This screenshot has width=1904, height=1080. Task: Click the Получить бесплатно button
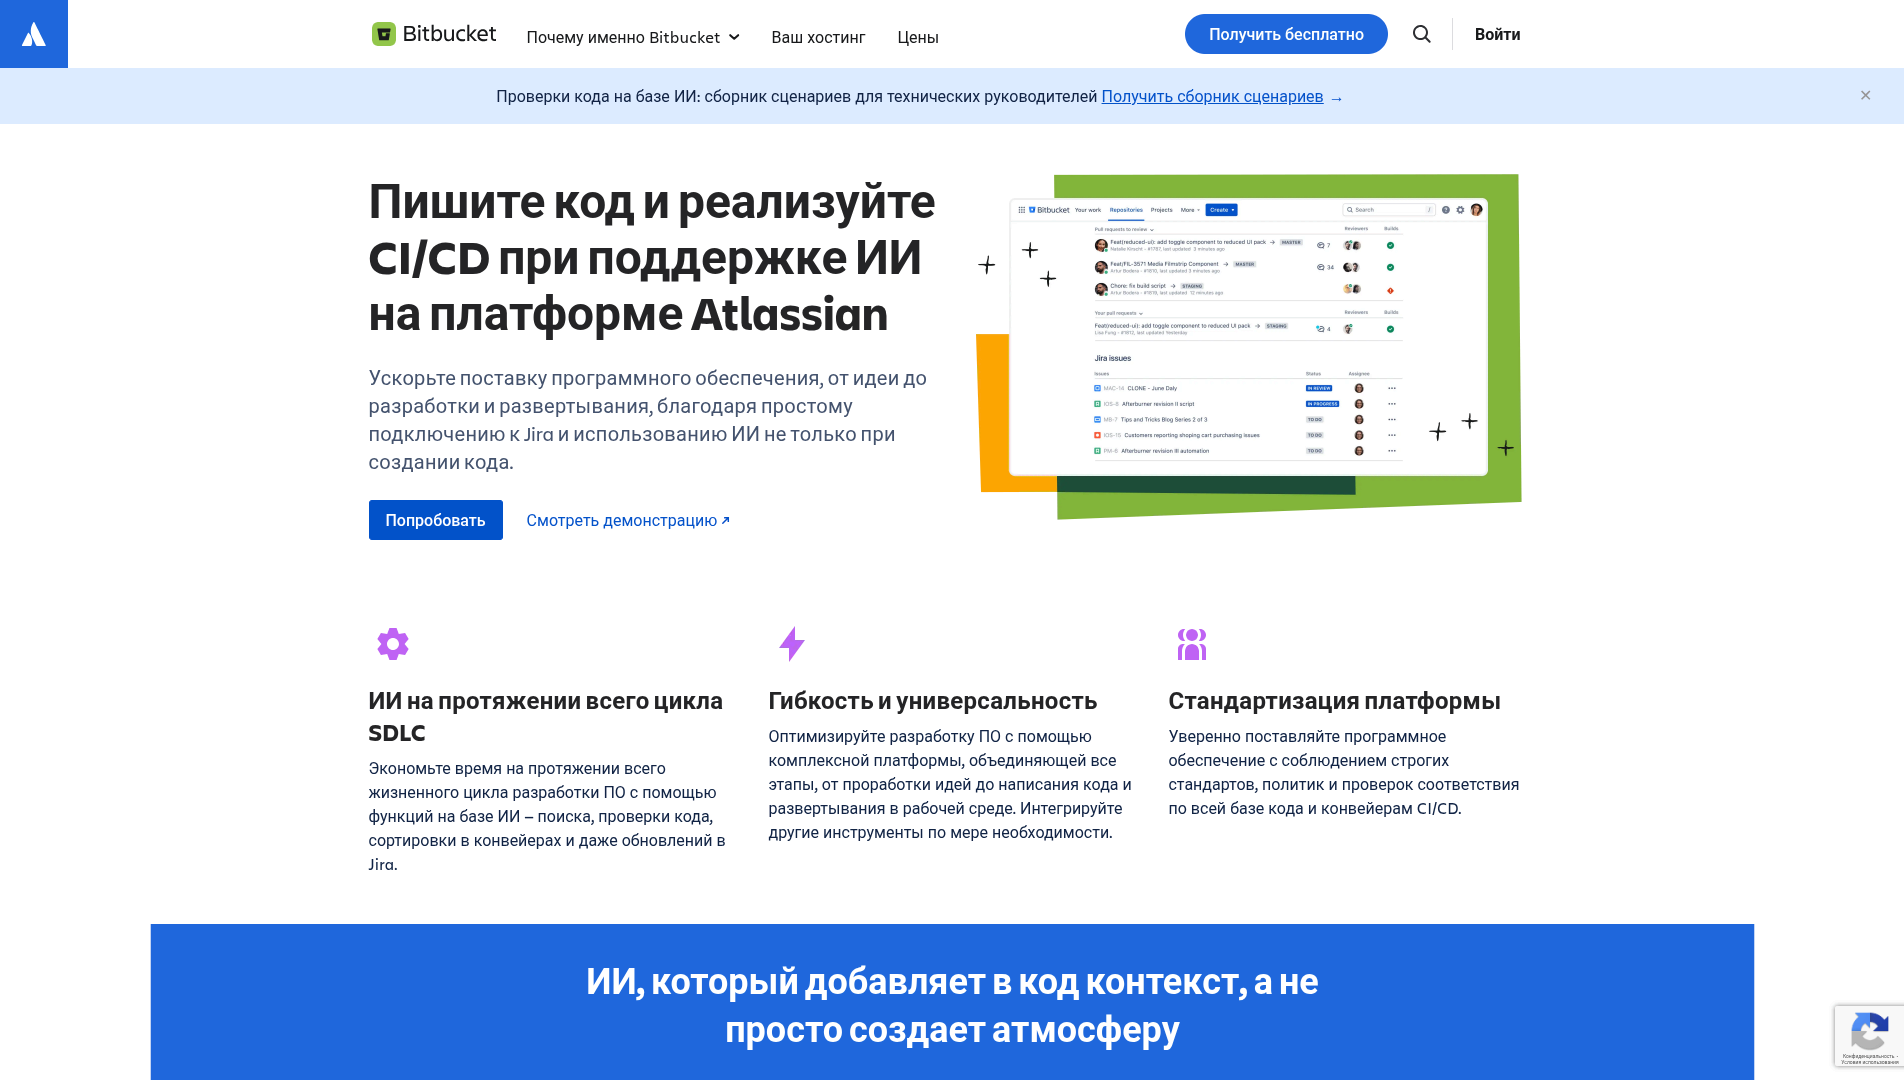(1286, 33)
